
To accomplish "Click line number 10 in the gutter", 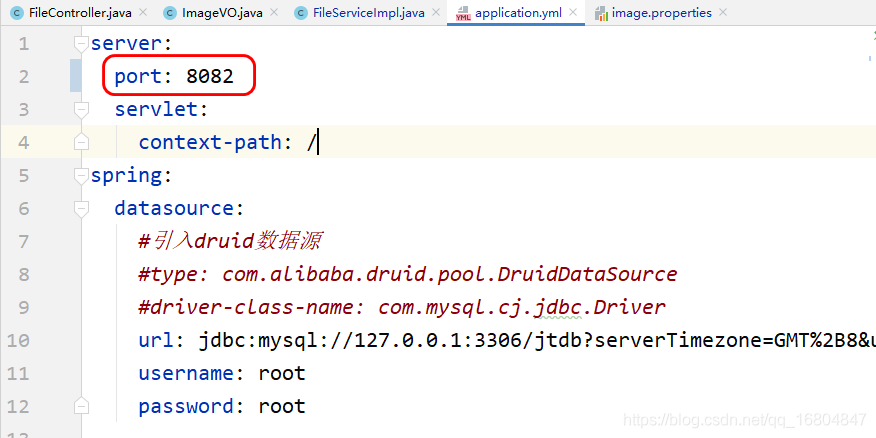I will click(x=18, y=340).
